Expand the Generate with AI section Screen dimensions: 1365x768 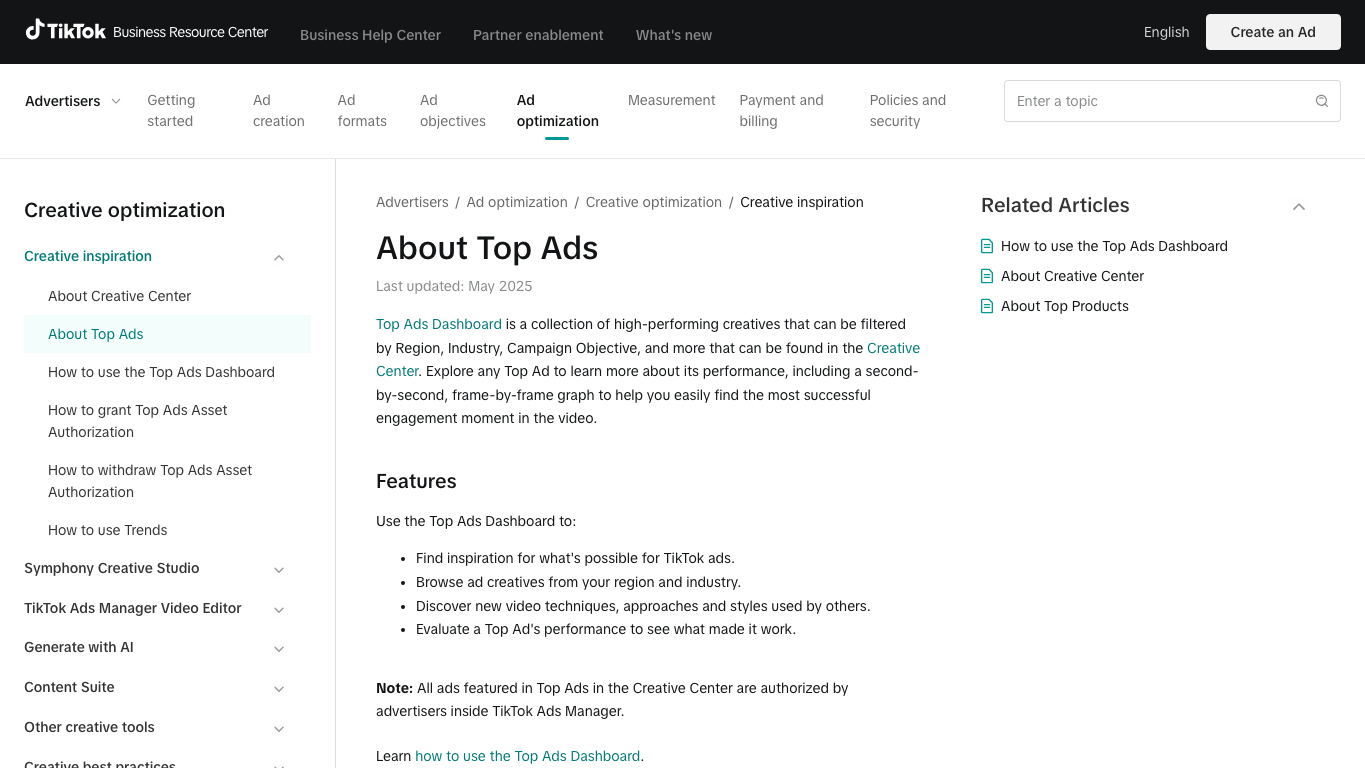279,648
